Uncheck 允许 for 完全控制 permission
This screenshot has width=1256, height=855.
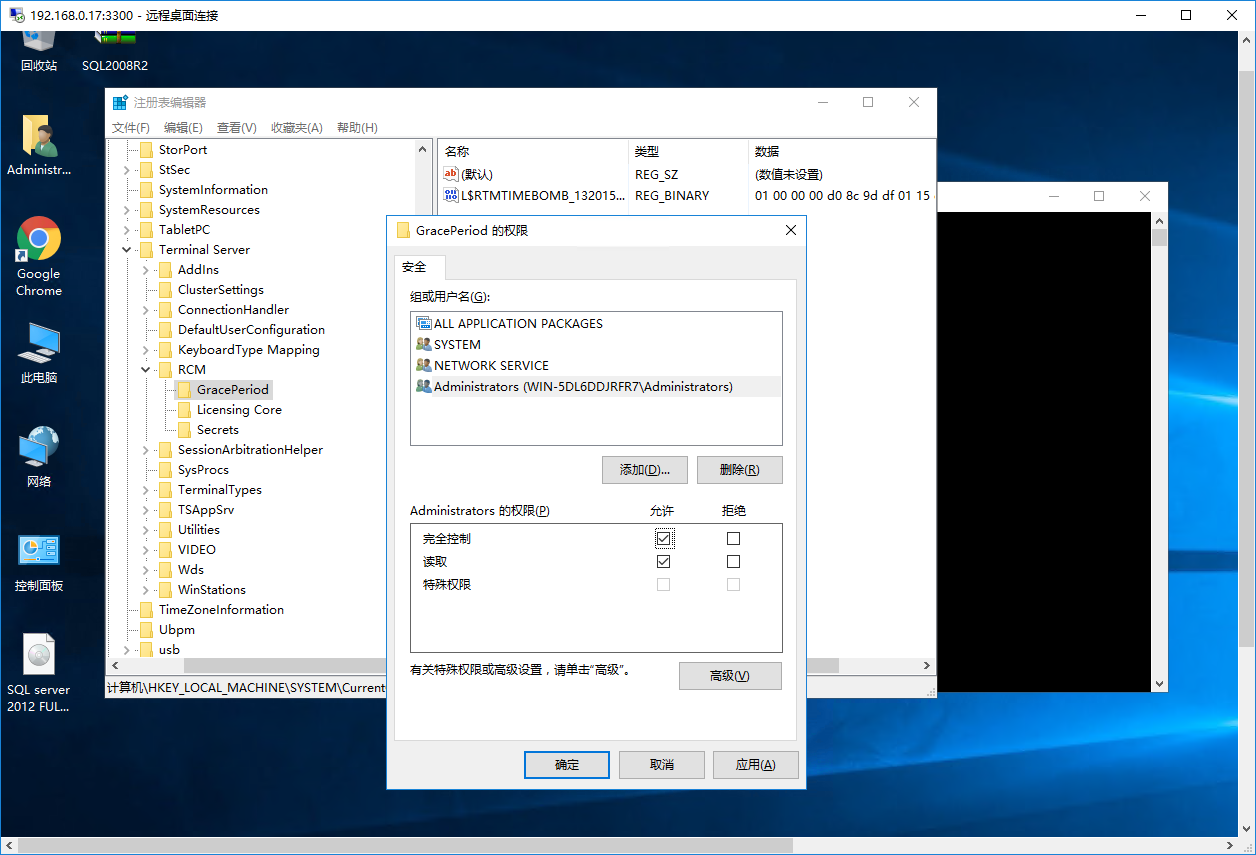pos(663,538)
